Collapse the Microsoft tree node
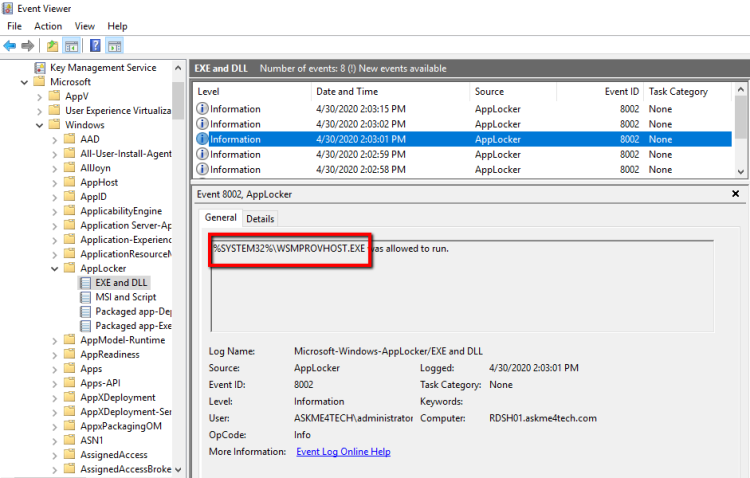 (x=24, y=82)
